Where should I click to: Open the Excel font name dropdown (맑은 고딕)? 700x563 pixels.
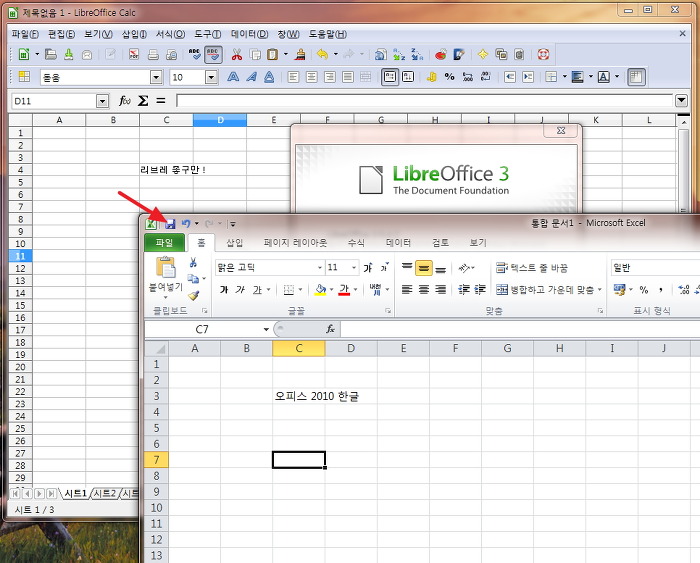click(320, 267)
